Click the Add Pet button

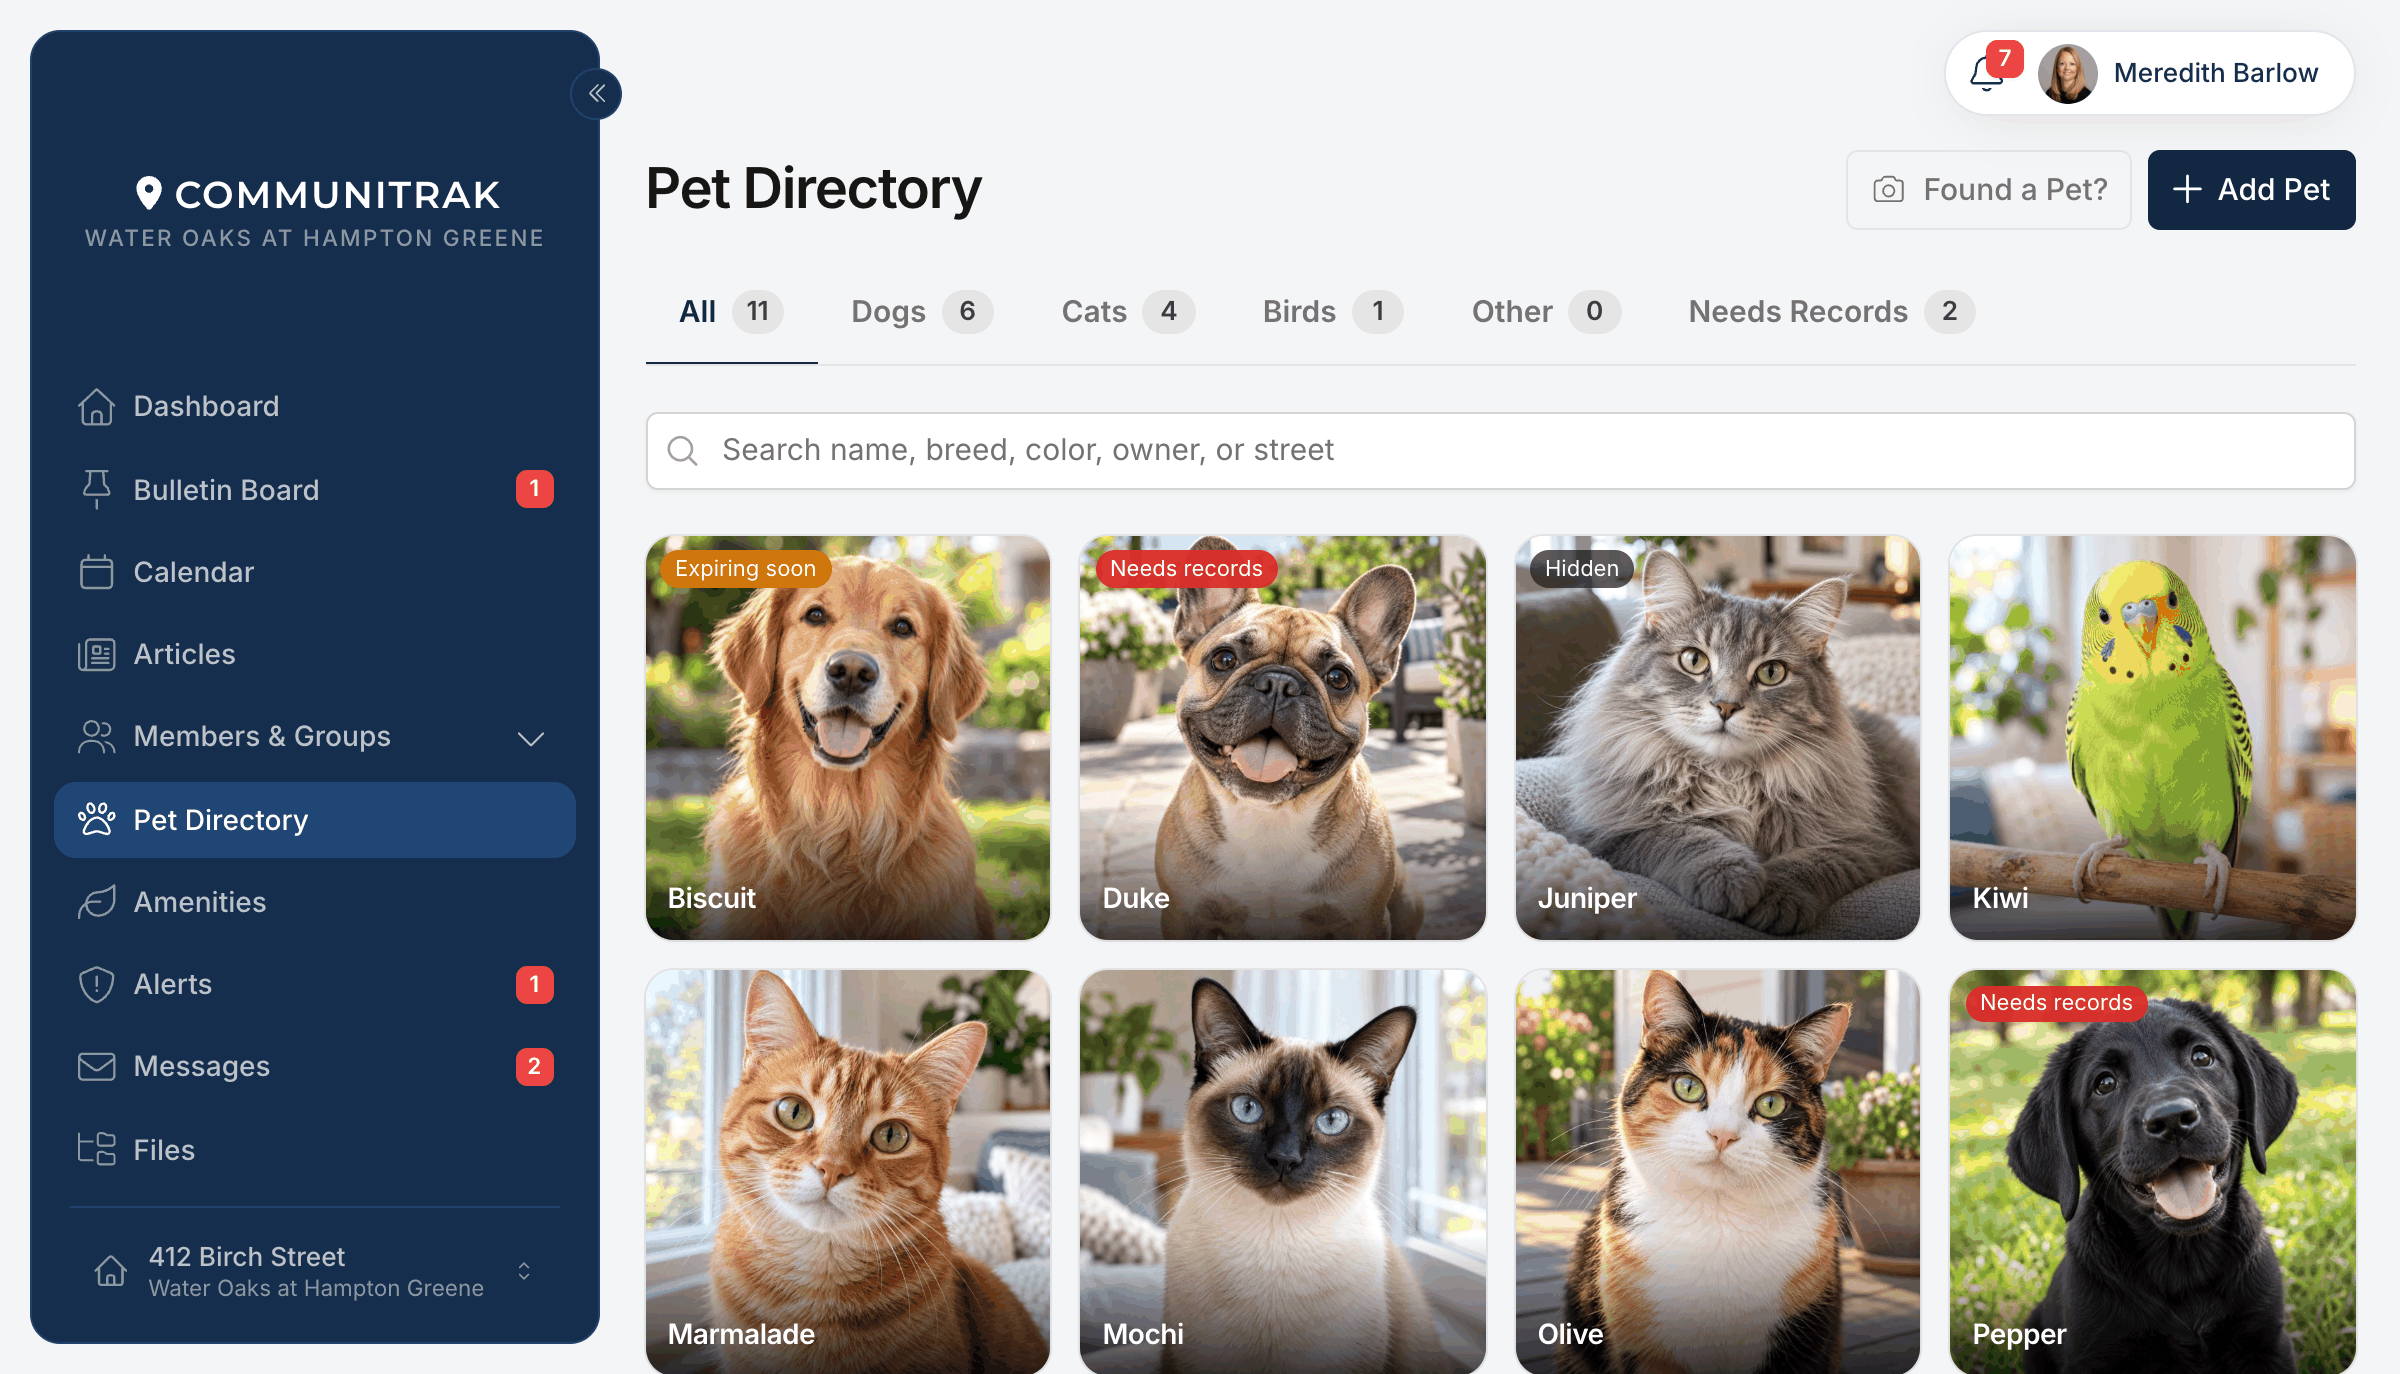(x=2251, y=190)
